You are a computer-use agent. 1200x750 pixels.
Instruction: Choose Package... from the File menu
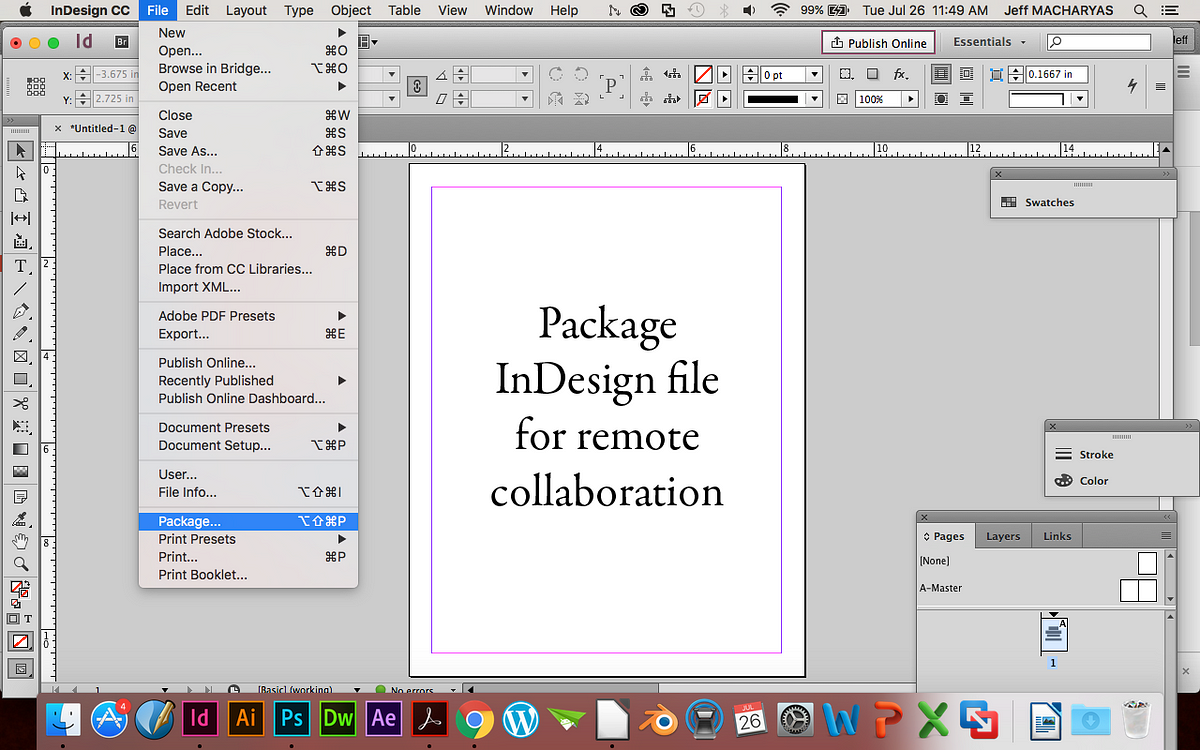(x=248, y=521)
